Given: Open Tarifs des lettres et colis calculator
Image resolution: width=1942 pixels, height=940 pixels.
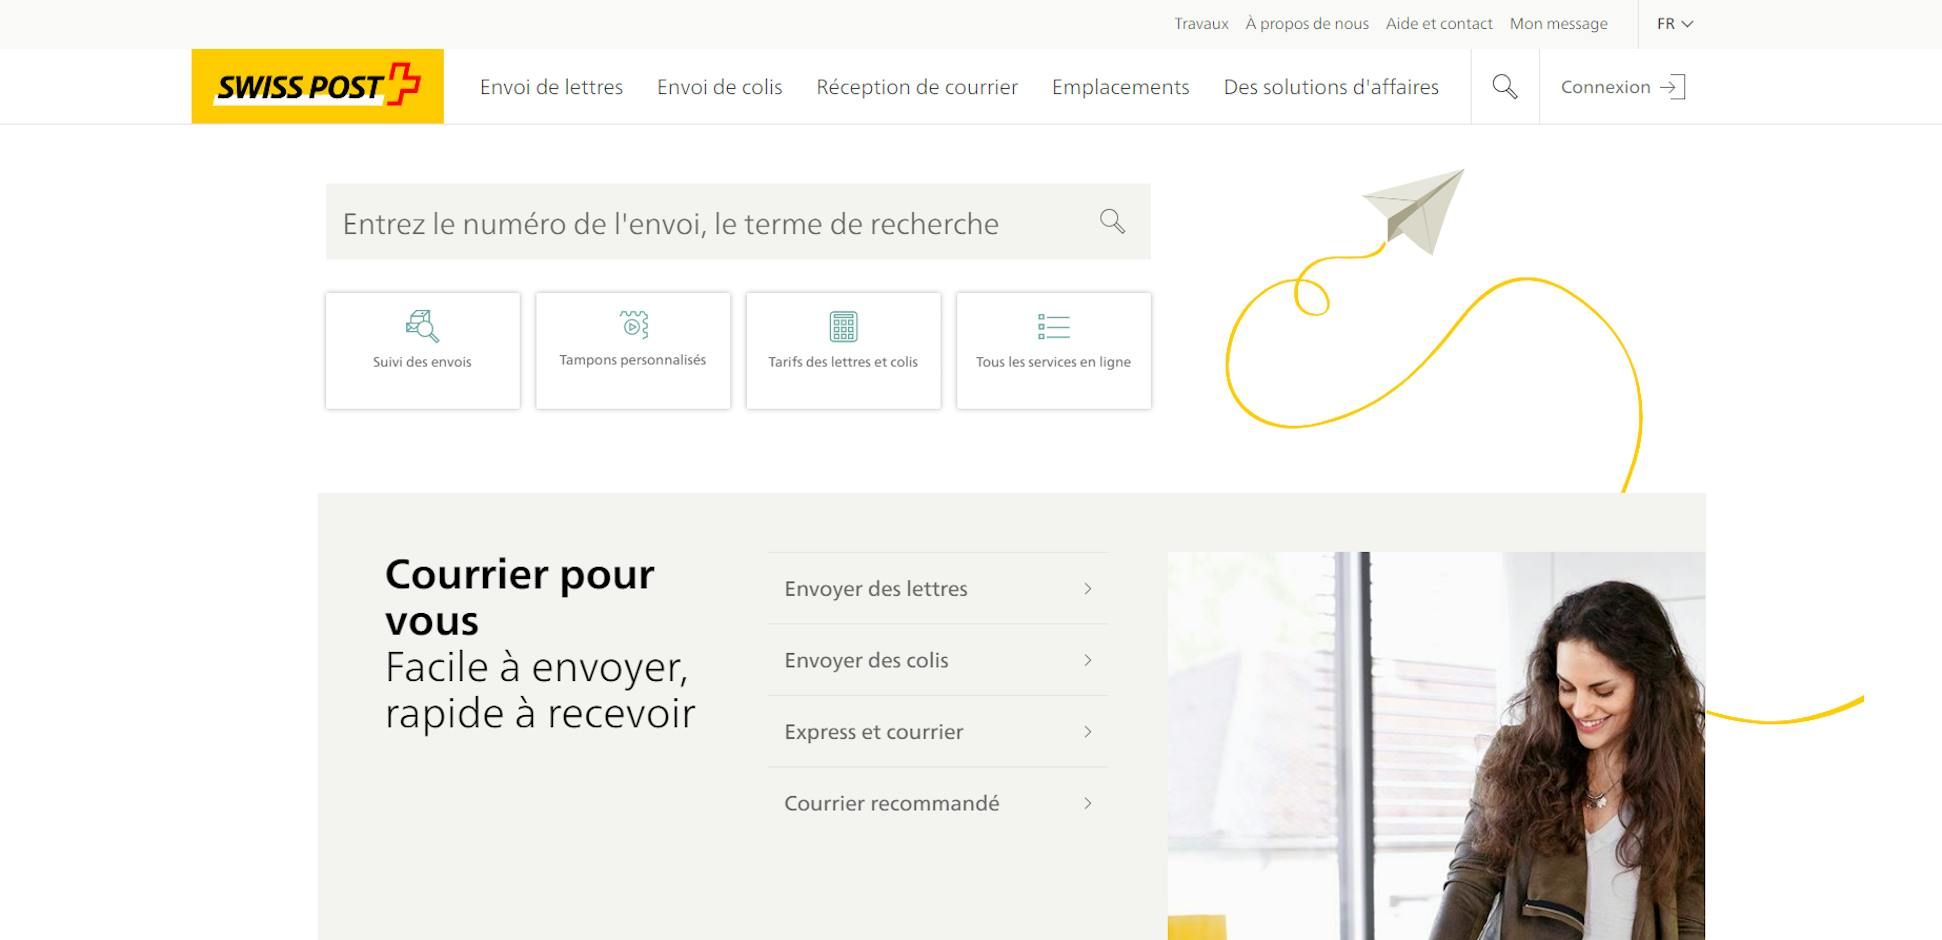Looking at the screenshot, I should pos(843,350).
